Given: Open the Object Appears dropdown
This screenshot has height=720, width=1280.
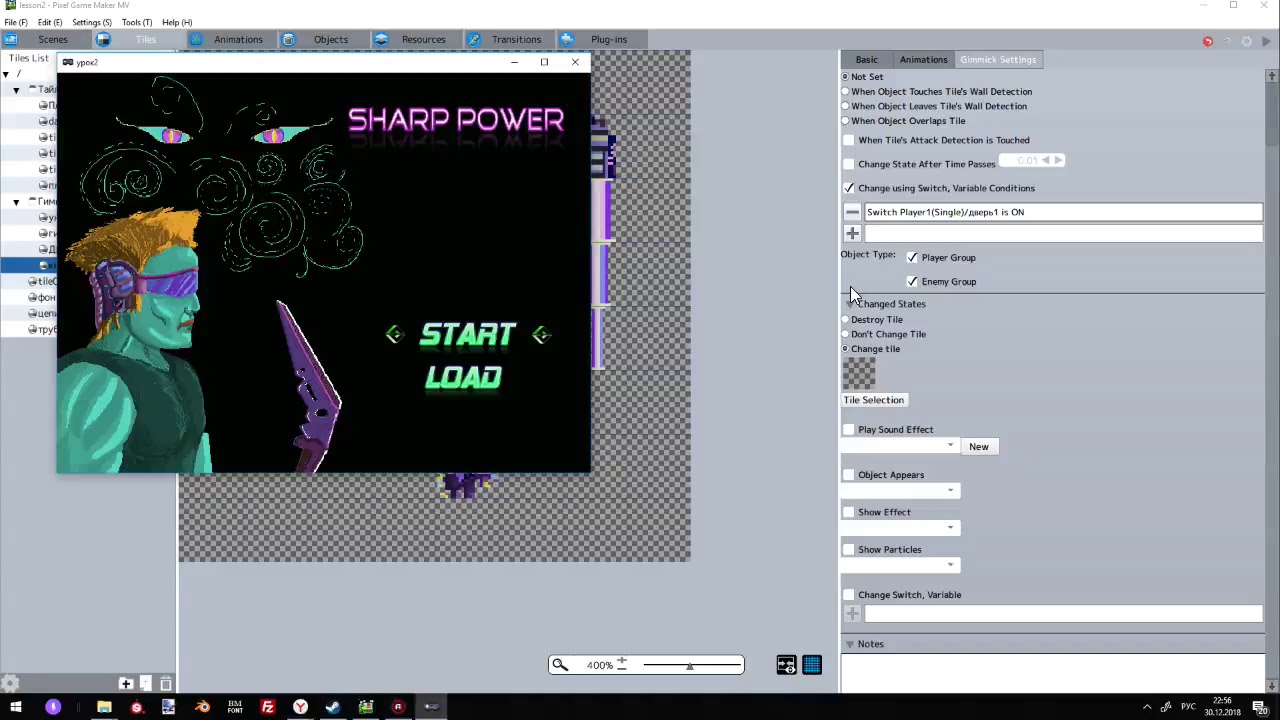Looking at the screenshot, I should pyautogui.click(x=901, y=491).
